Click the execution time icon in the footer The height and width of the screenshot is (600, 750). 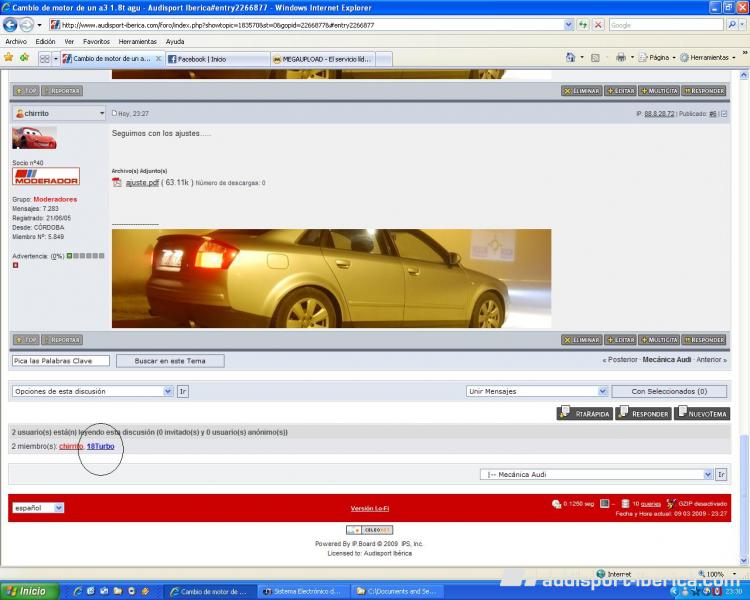556,504
